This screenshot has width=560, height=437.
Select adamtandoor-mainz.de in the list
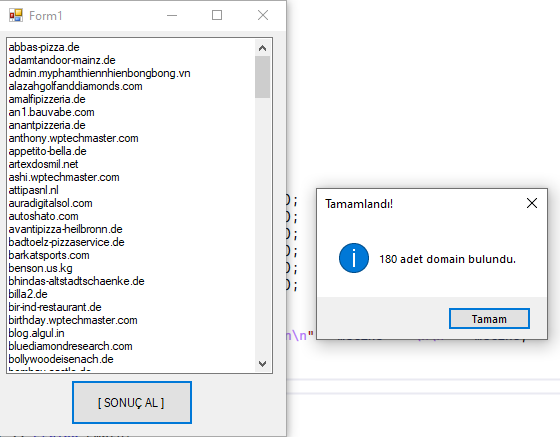pyautogui.click(x=62, y=60)
